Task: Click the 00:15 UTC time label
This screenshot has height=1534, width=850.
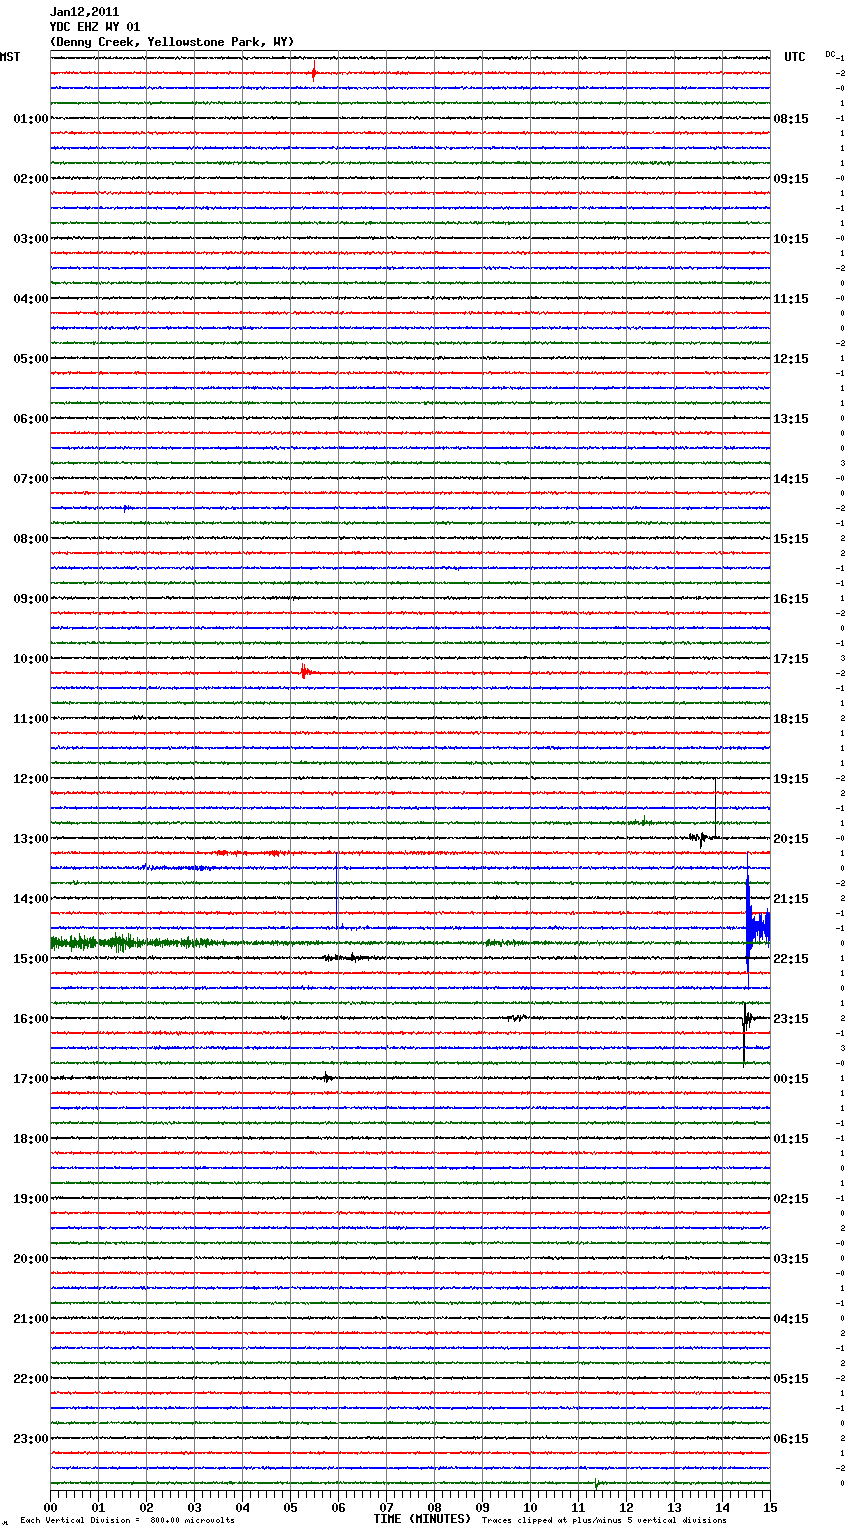Action: pyautogui.click(x=791, y=1078)
